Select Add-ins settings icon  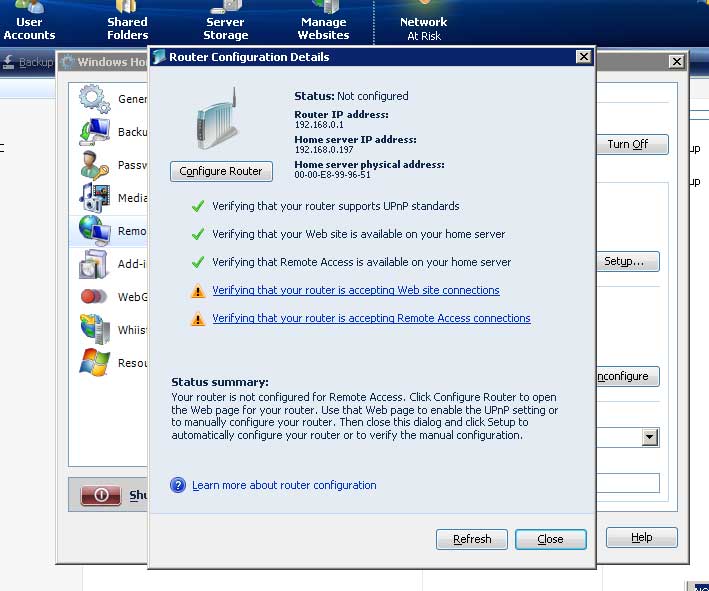point(94,264)
